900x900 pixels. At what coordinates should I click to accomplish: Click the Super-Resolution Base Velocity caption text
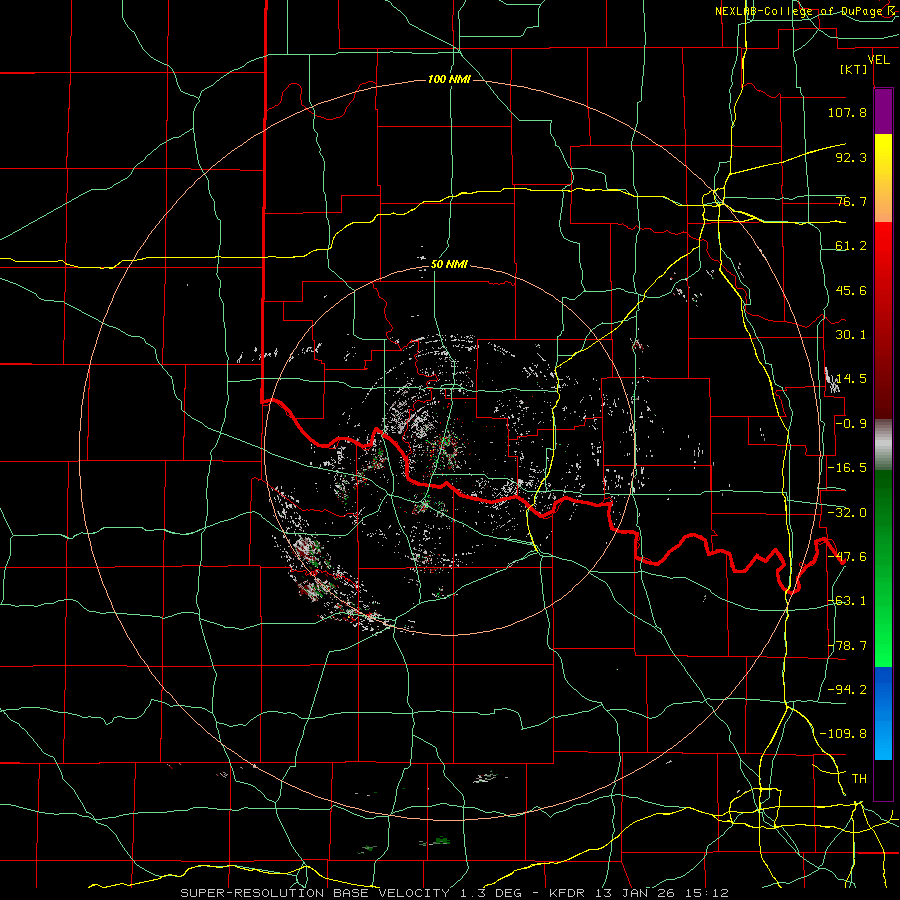point(455,893)
